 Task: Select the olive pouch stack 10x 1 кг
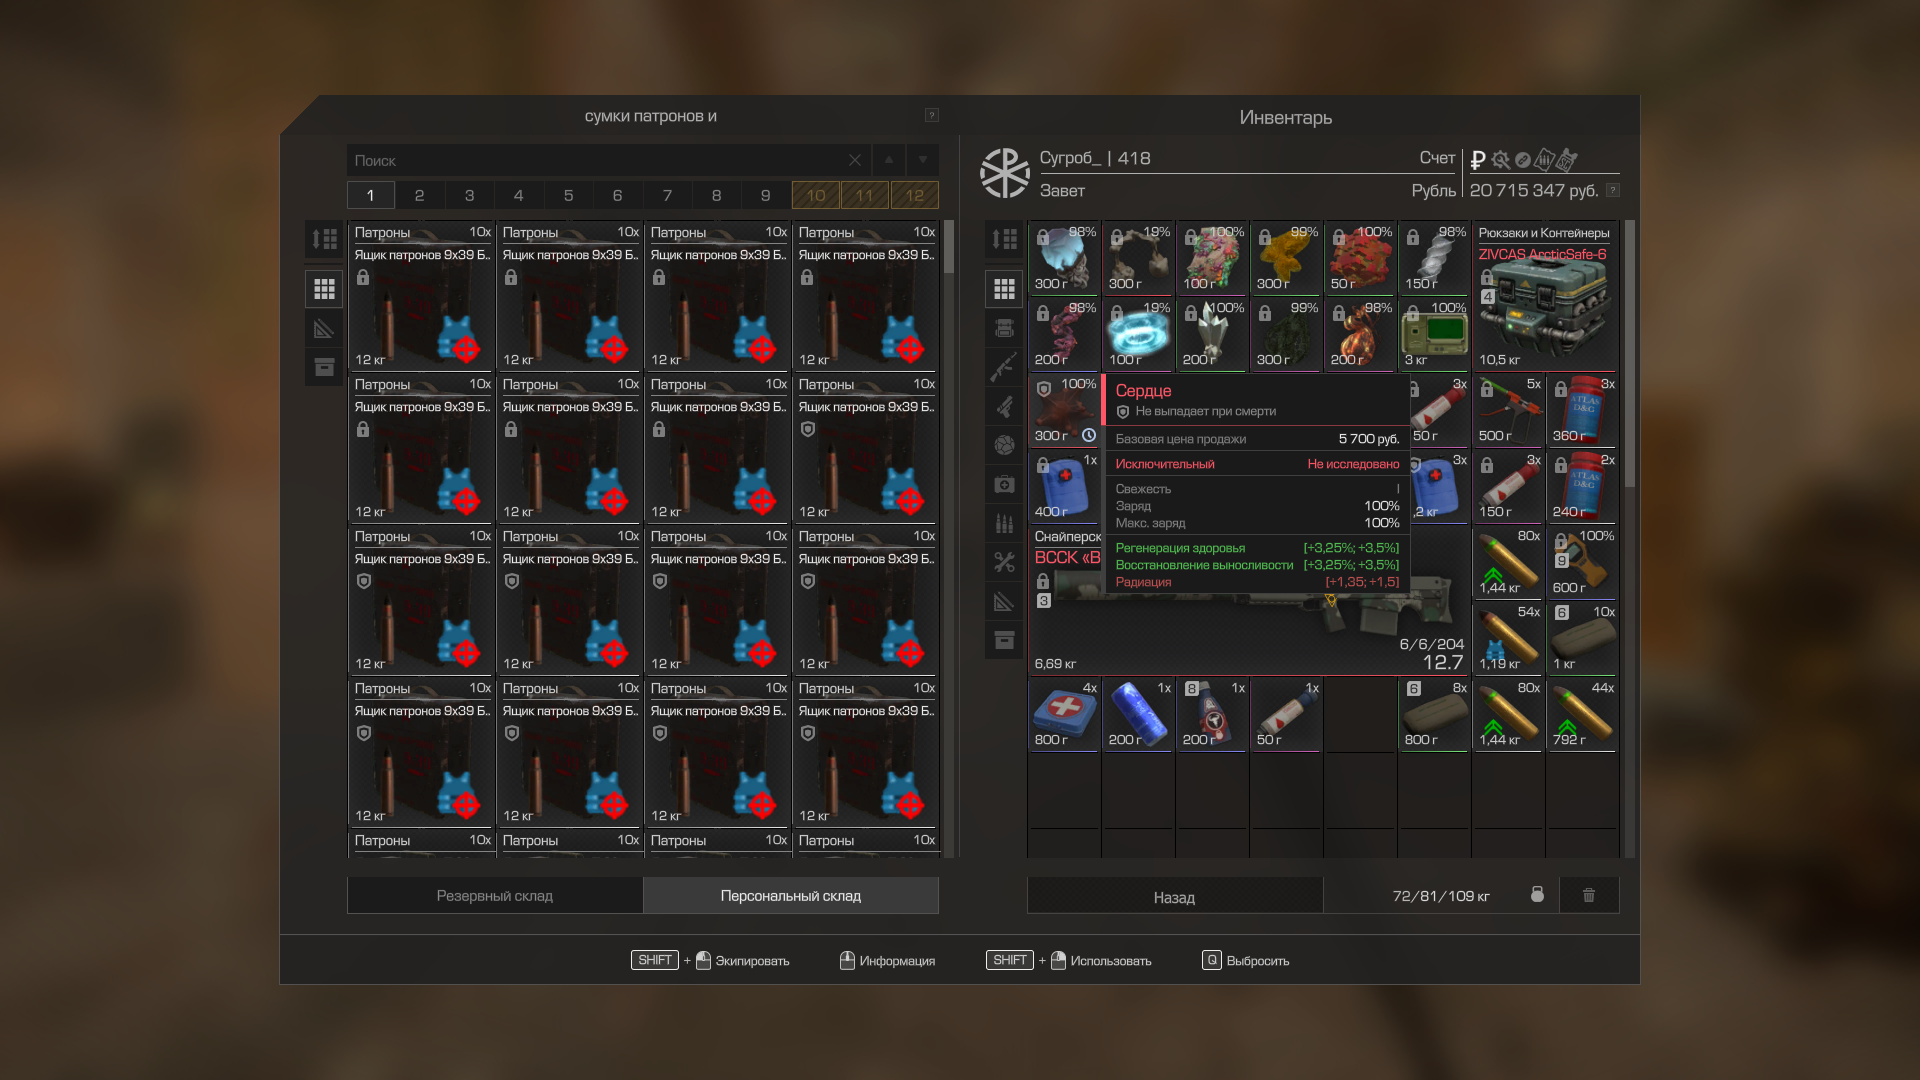[x=1582, y=638]
